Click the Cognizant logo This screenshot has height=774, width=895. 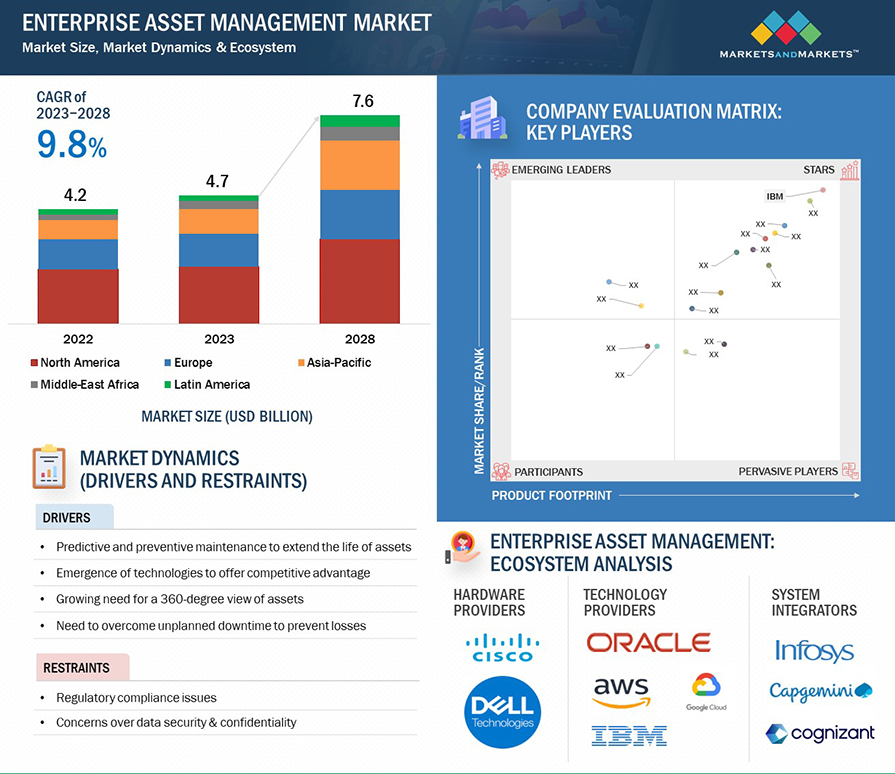(820, 733)
